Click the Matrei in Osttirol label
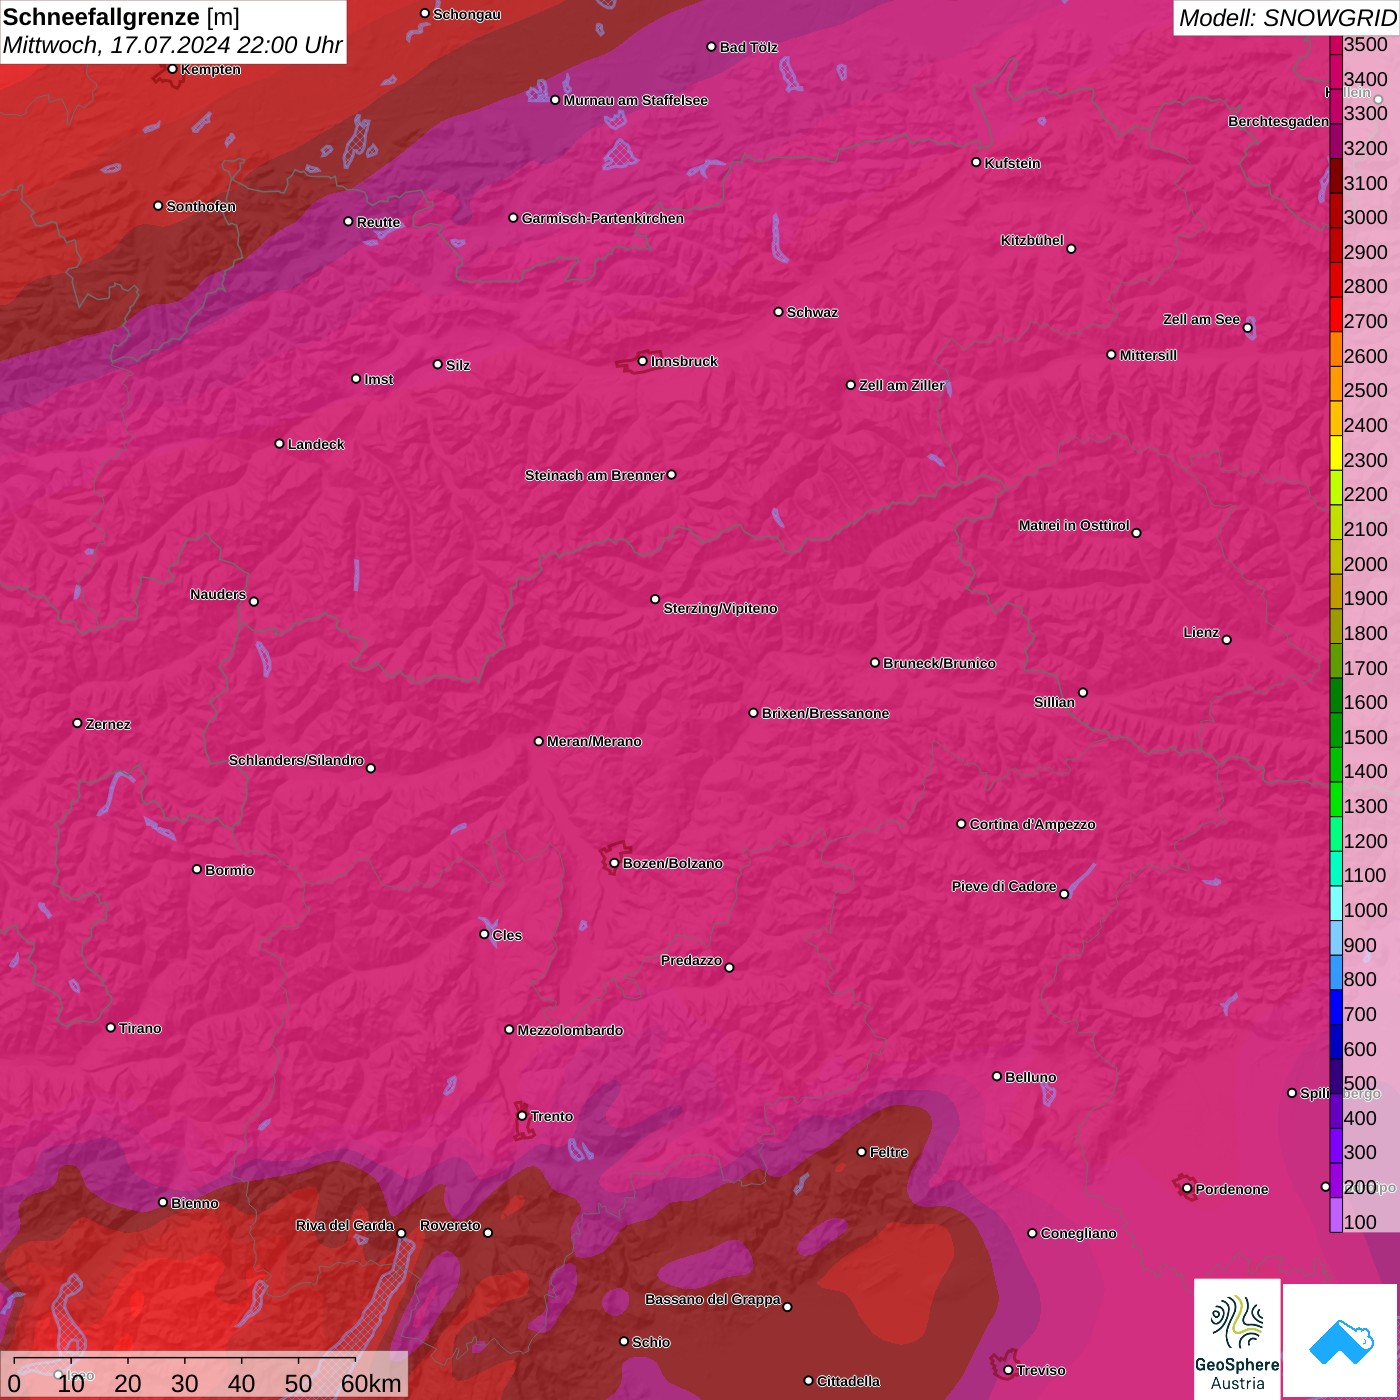This screenshot has height=1400, width=1400. [1074, 525]
